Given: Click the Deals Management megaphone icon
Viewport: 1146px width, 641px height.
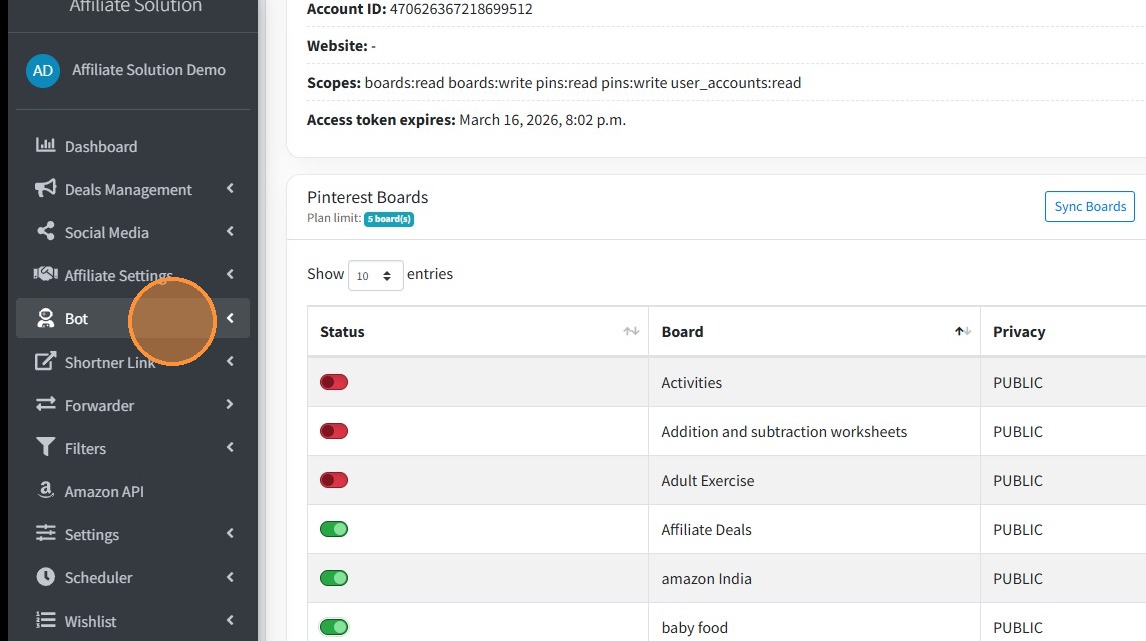Looking at the screenshot, I should point(45,189).
